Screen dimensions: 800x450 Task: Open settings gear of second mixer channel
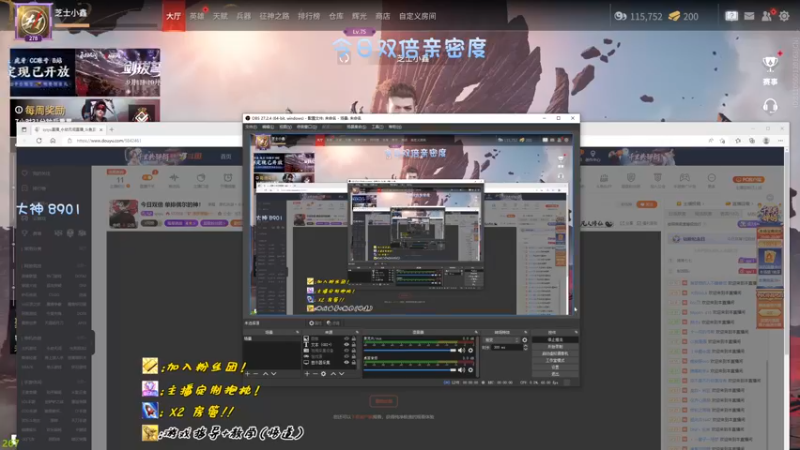pos(470,369)
